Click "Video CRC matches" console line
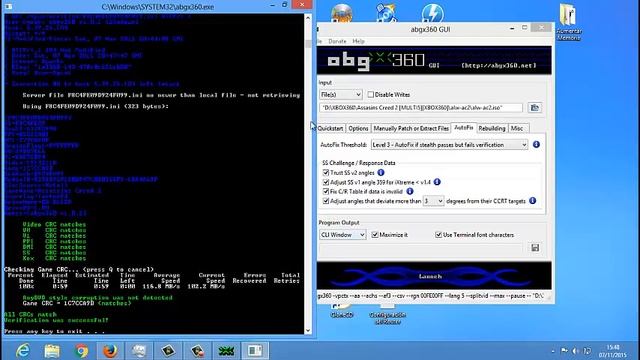 [x=54, y=224]
